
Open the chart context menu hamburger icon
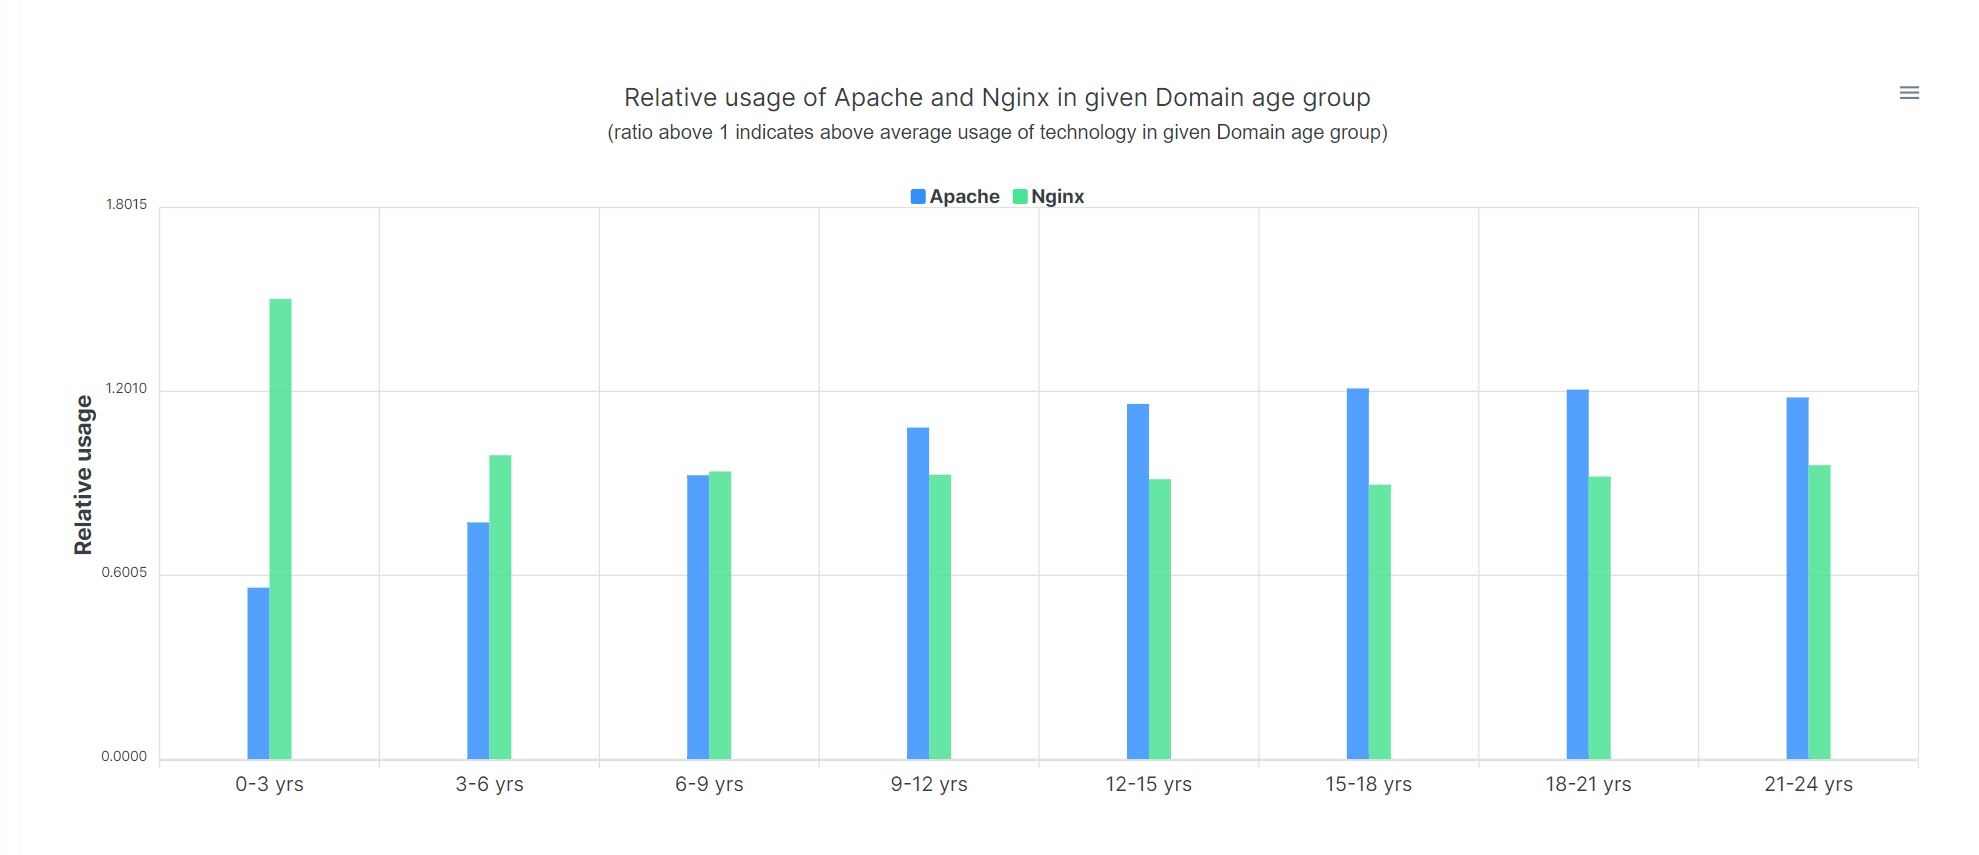[x=1909, y=93]
